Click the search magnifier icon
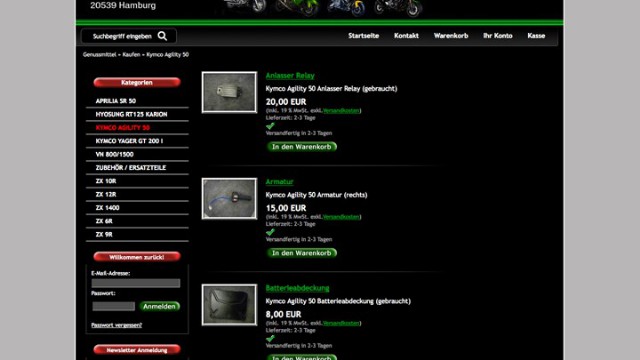 [x=162, y=36]
